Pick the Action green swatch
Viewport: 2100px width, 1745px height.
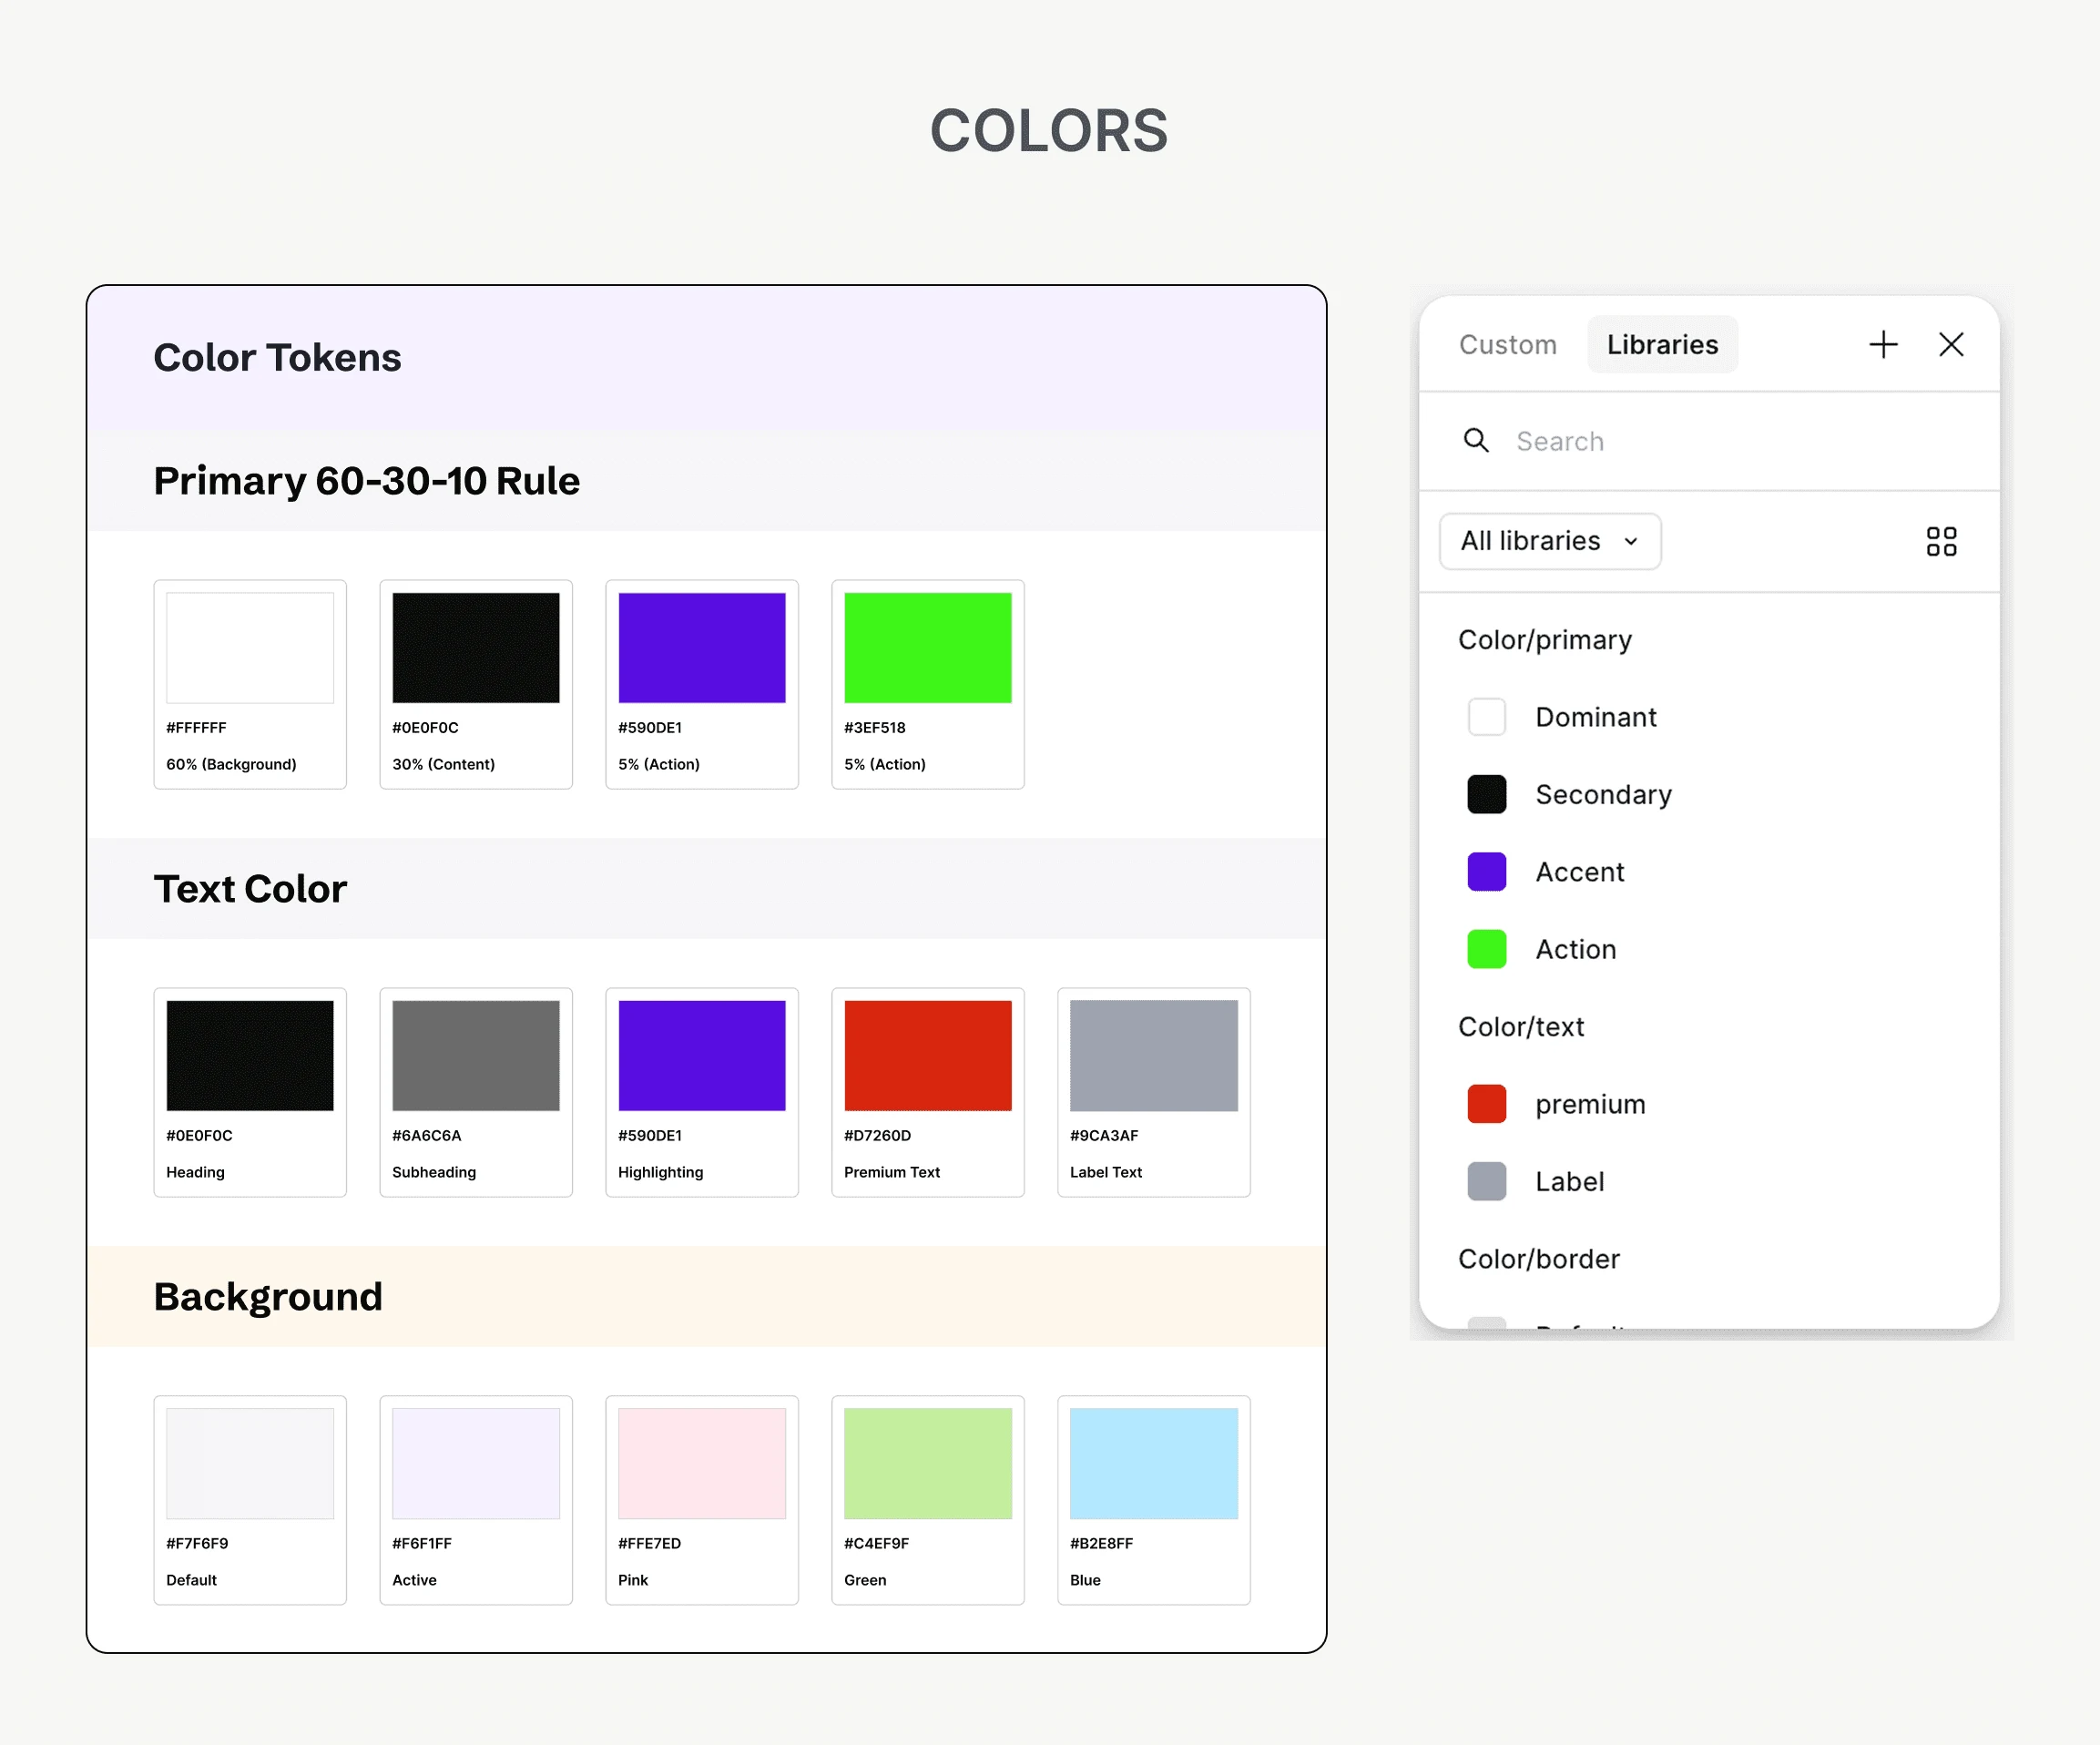1487,950
